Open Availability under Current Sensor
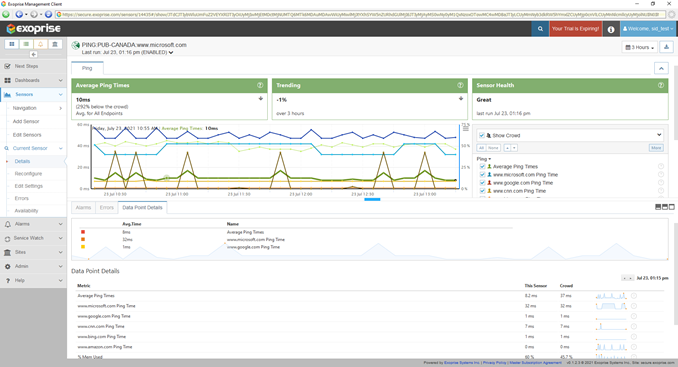The image size is (678, 367). pyautogui.click(x=26, y=211)
